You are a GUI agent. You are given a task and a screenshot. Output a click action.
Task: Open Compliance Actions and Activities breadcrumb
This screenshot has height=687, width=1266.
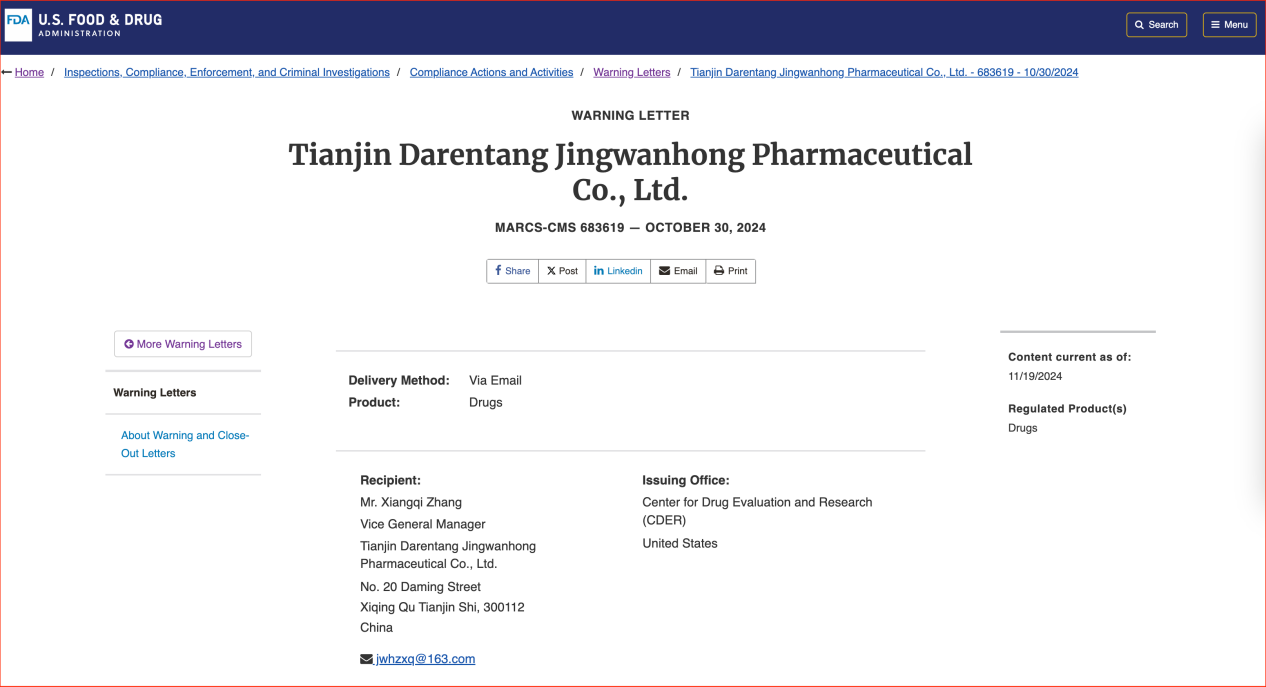(x=491, y=72)
